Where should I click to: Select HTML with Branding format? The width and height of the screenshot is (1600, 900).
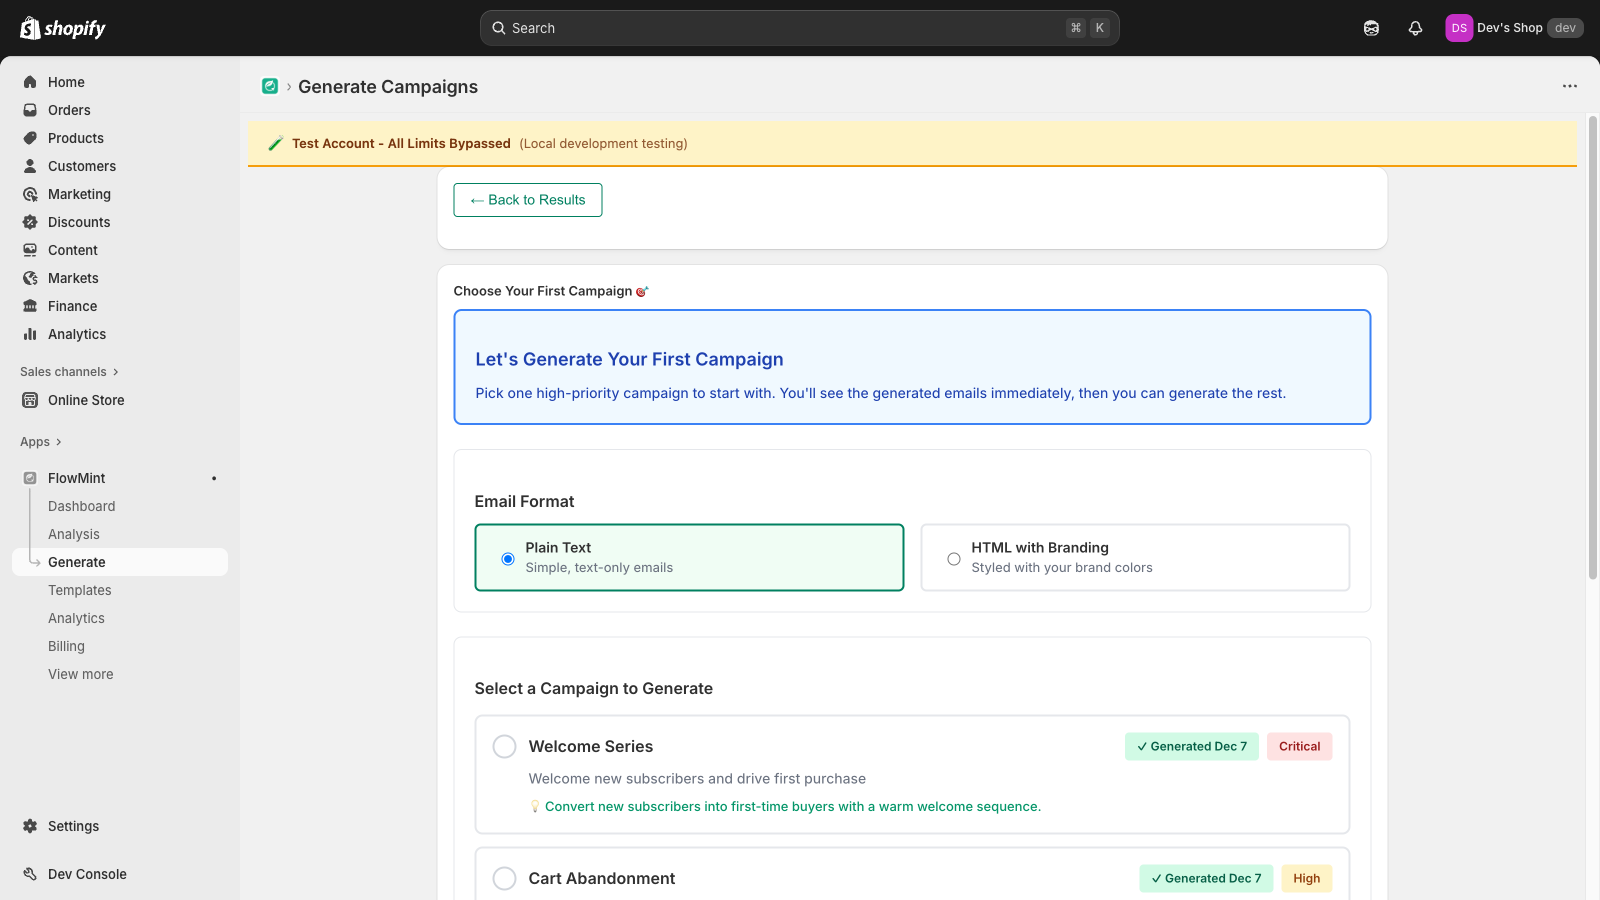click(954, 558)
